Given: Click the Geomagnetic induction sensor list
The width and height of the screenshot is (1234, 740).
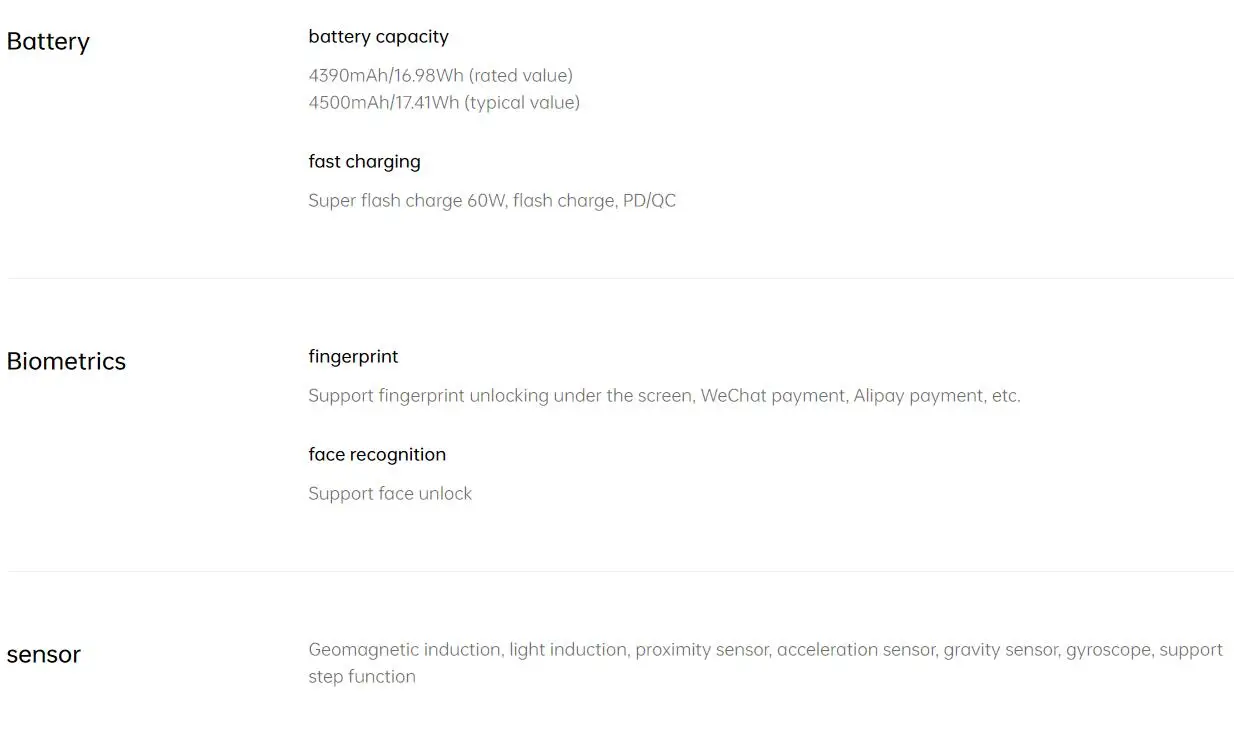Looking at the screenshot, I should click(x=765, y=663).
